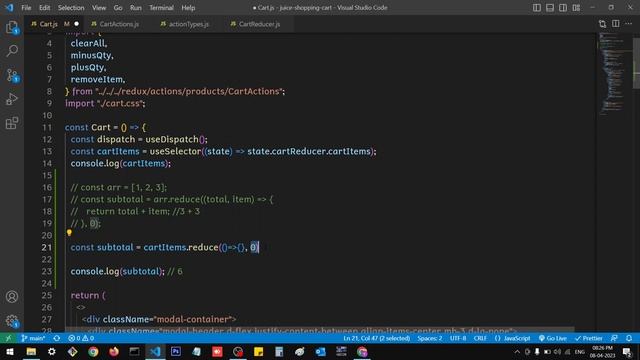Open the Run menu
The width and height of the screenshot is (640, 360).
point(136,8)
